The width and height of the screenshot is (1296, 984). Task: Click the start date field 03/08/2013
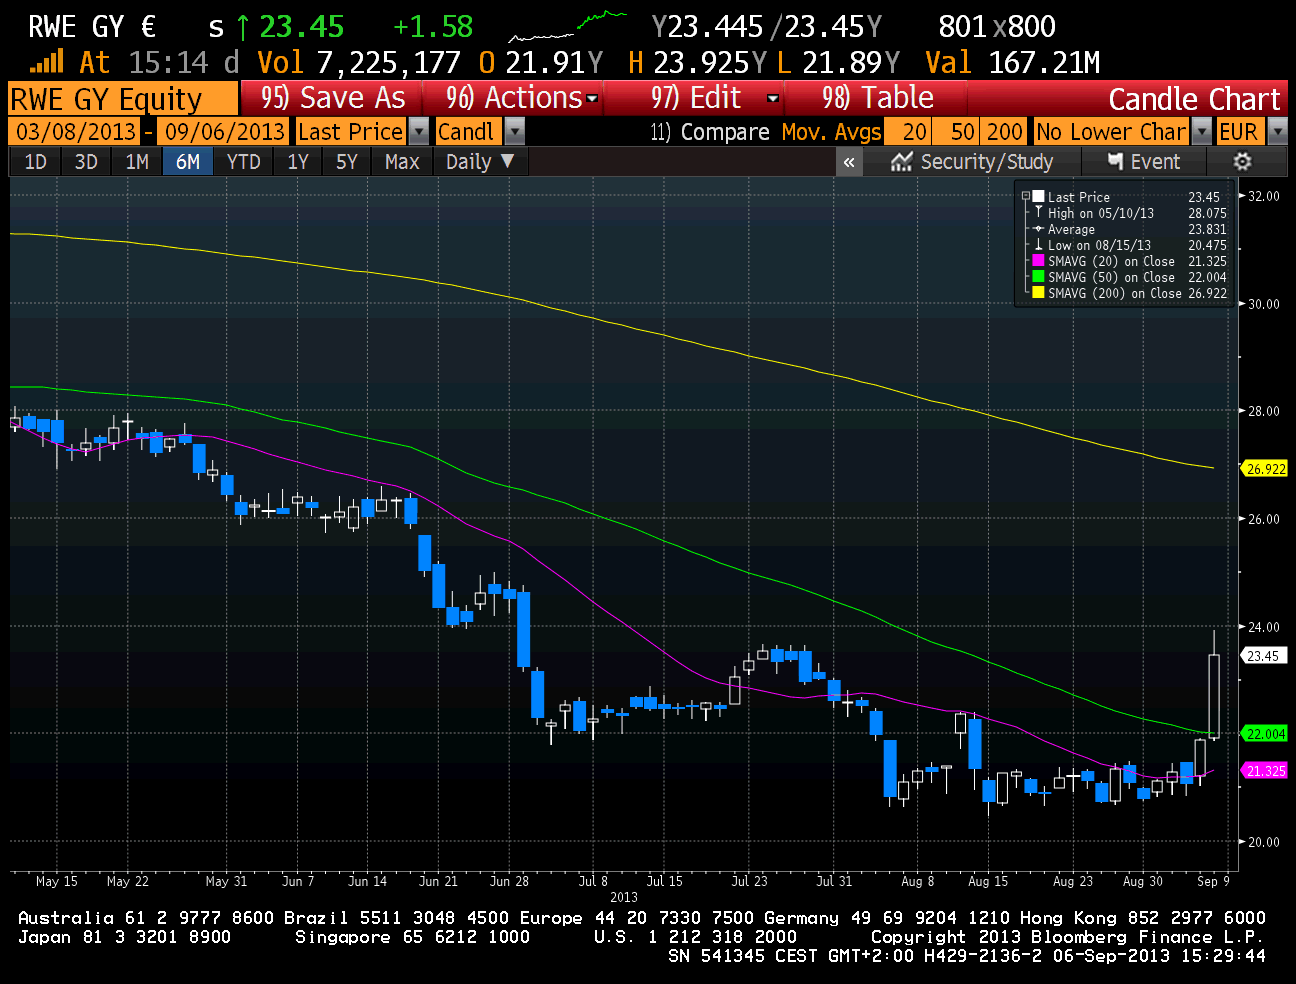[76, 132]
